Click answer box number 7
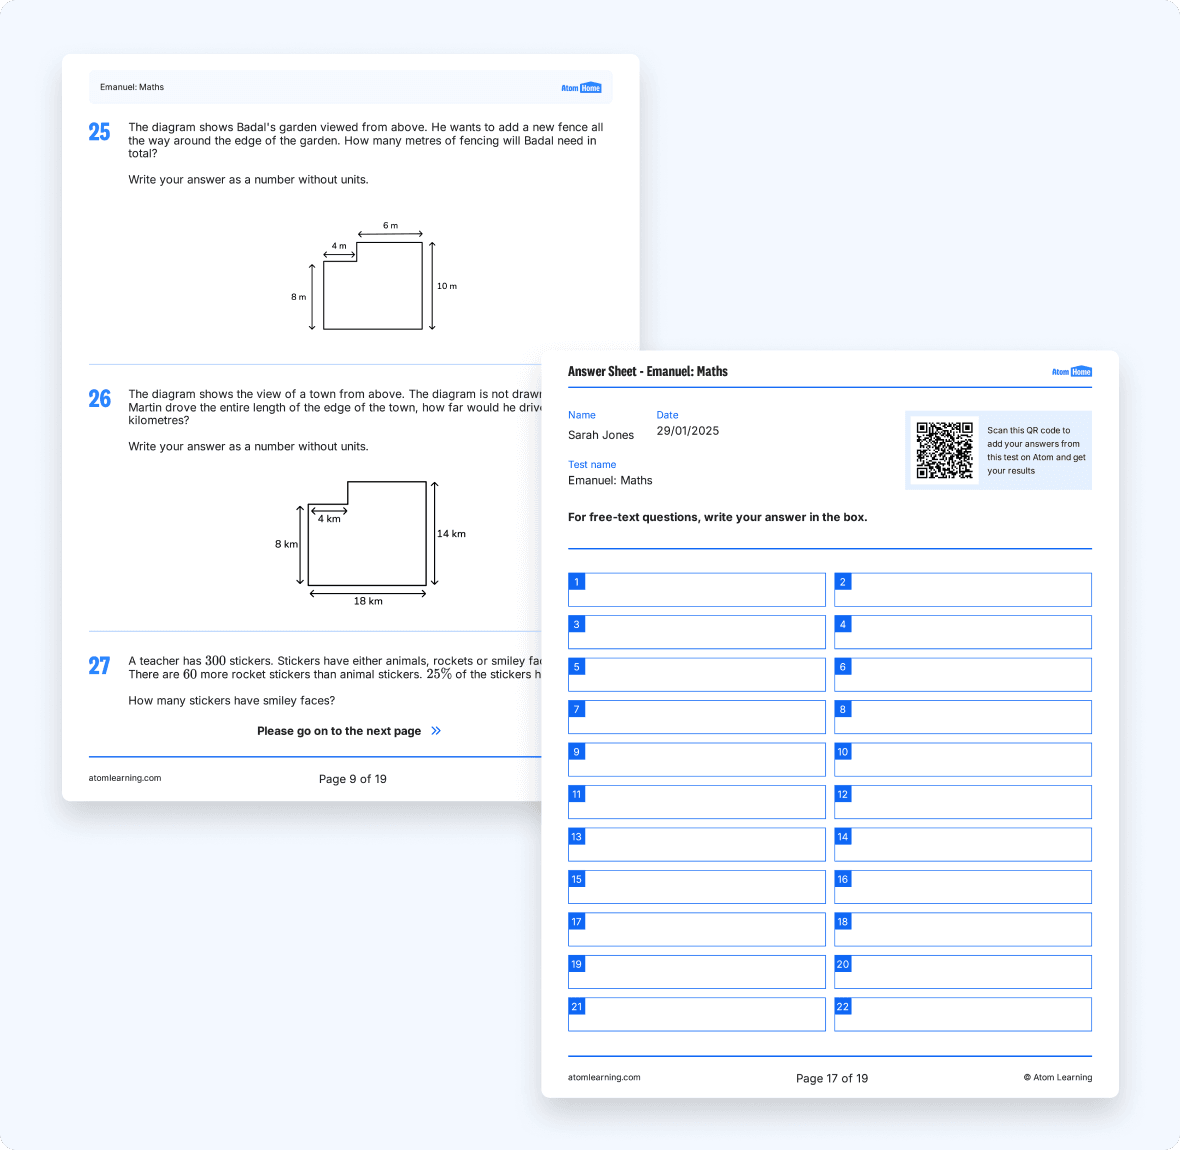 click(697, 717)
